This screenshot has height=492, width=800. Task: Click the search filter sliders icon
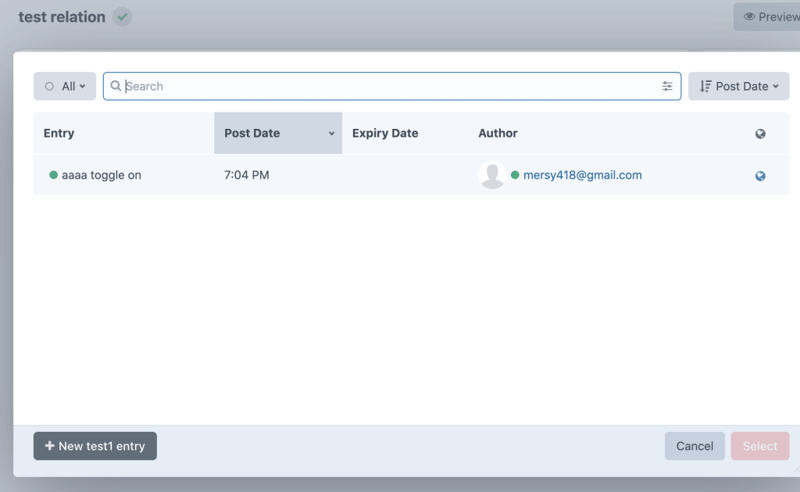pyautogui.click(x=667, y=87)
